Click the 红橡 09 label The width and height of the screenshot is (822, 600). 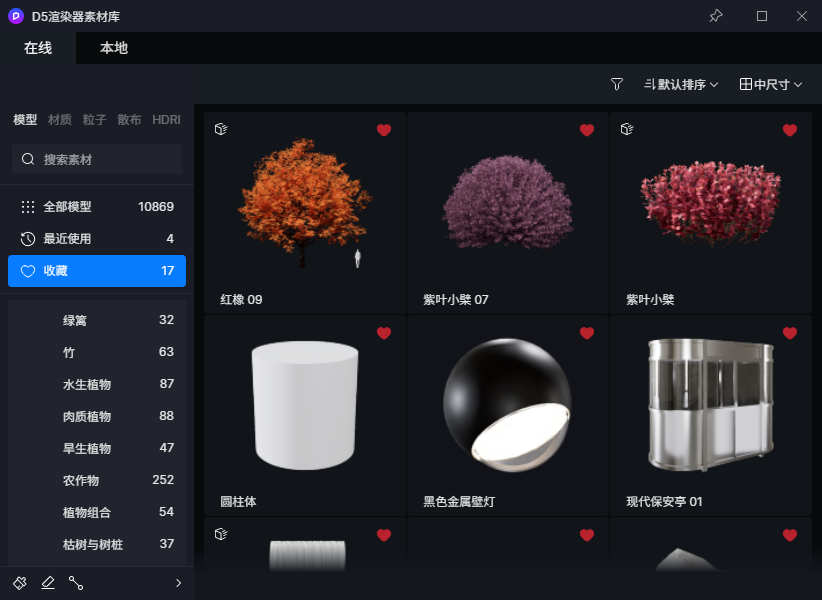(x=241, y=300)
